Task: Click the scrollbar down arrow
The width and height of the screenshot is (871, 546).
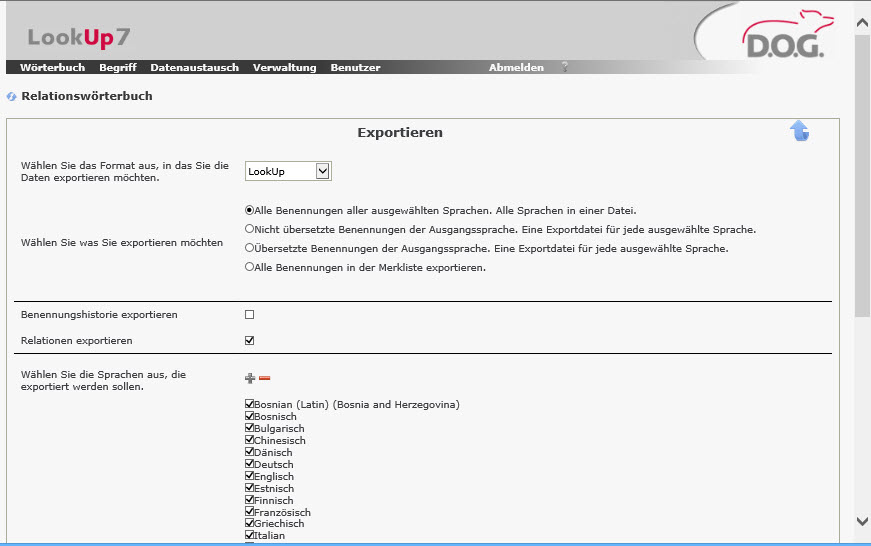Action: (x=862, y=521)
